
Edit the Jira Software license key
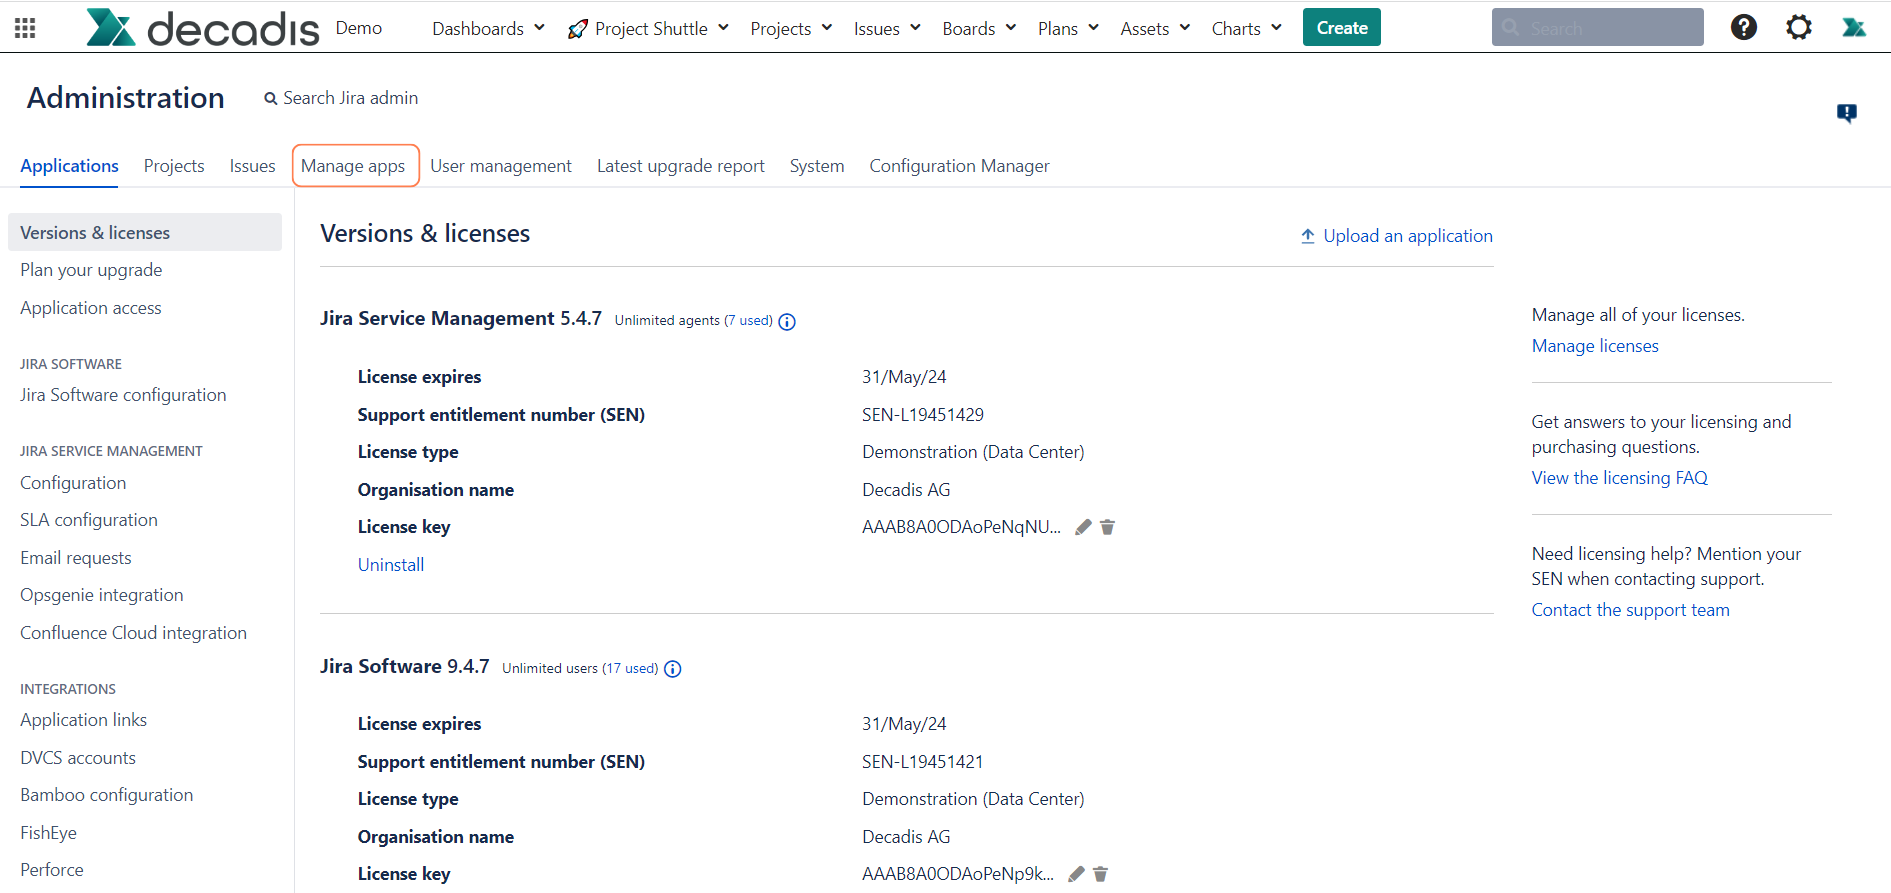[x=1076, y=874]
